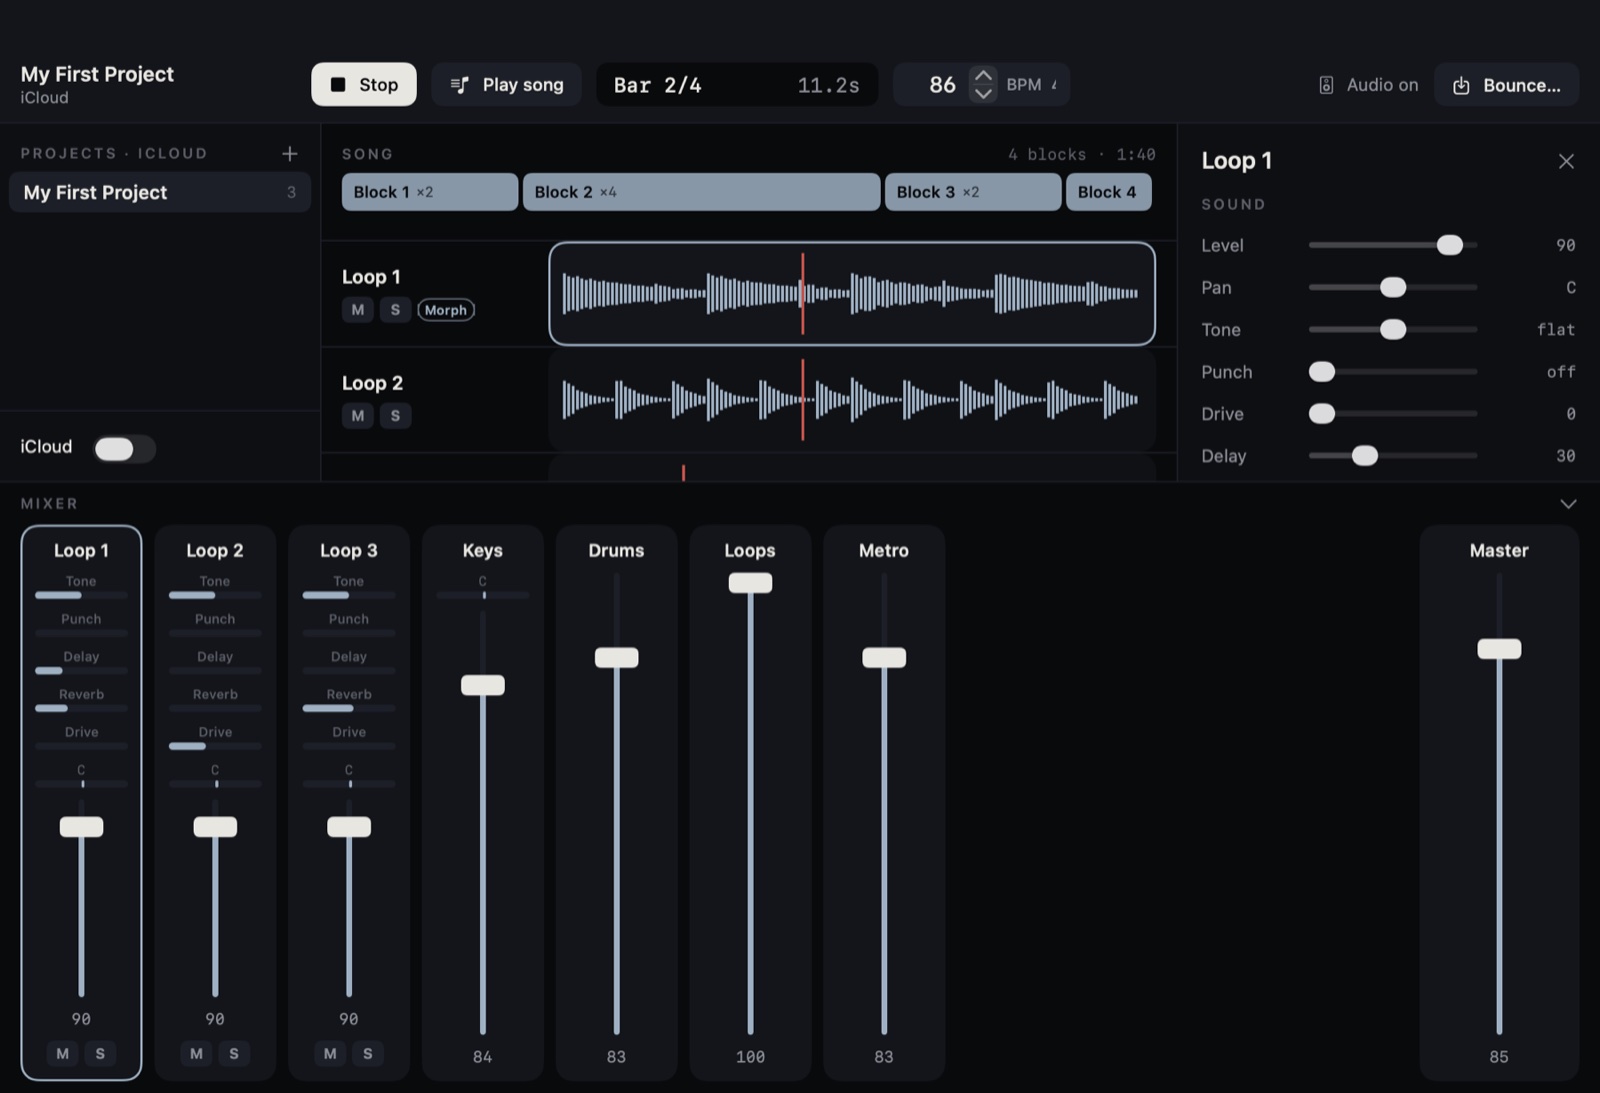Adjust Loop 2 mixer Drive mini slider

point(215,746)
